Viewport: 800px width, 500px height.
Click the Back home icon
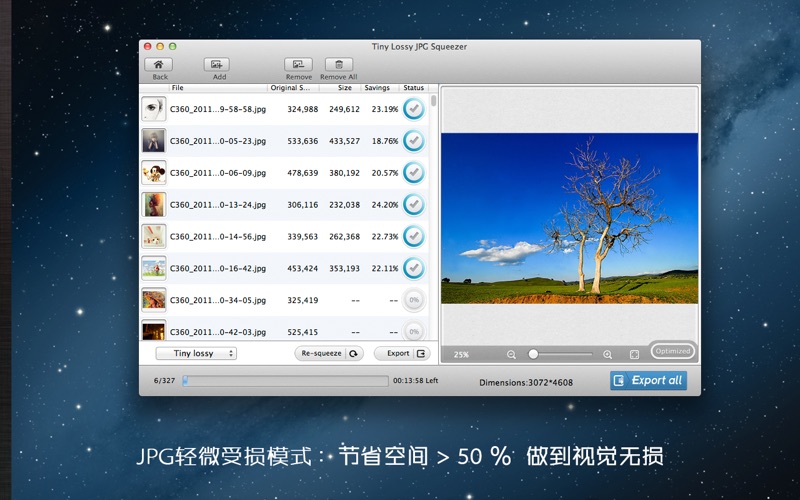(159, 65)
